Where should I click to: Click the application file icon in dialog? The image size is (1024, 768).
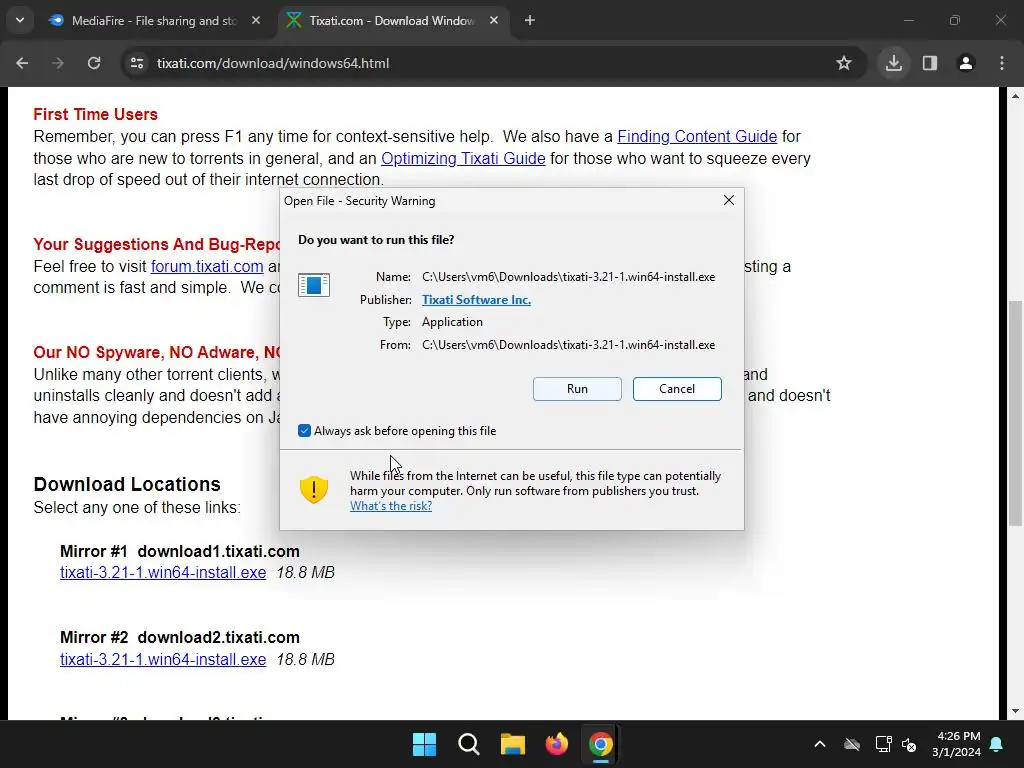coord(313,285)
